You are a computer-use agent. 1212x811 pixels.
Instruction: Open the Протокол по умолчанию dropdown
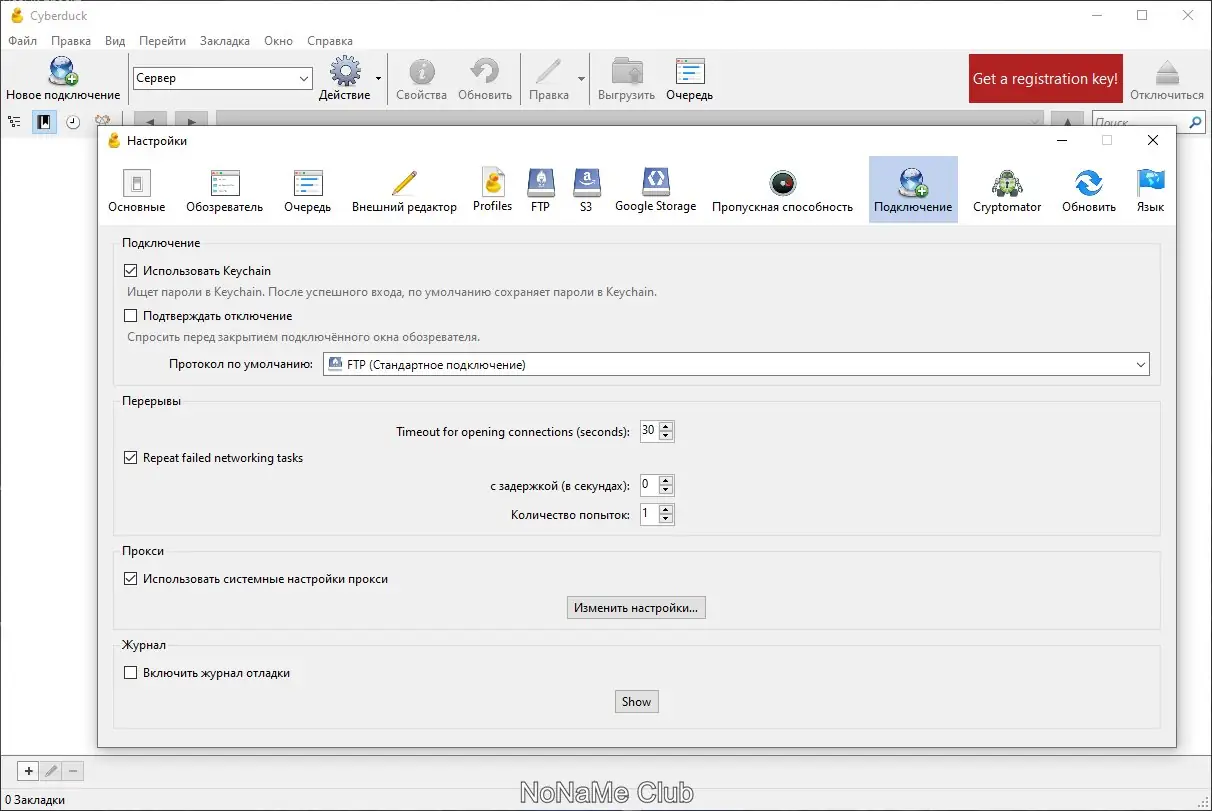736,365
